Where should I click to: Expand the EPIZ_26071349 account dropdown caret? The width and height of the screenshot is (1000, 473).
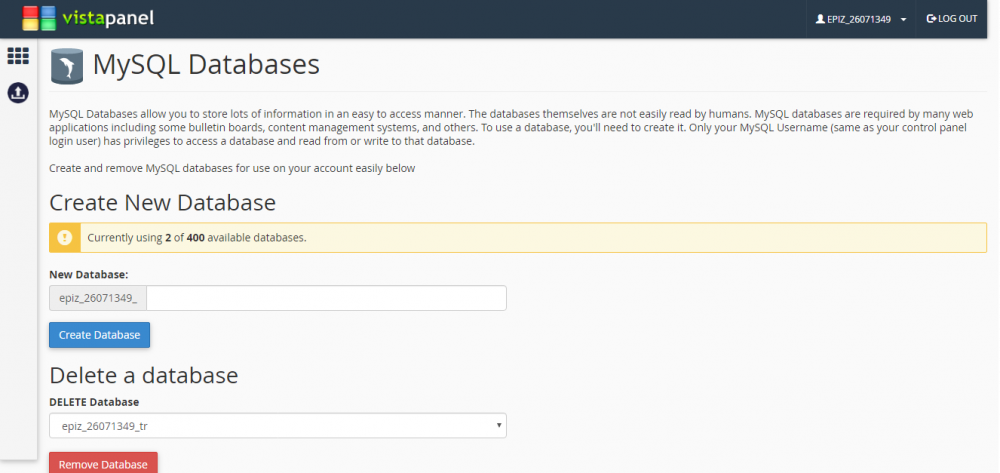[903, 20]
